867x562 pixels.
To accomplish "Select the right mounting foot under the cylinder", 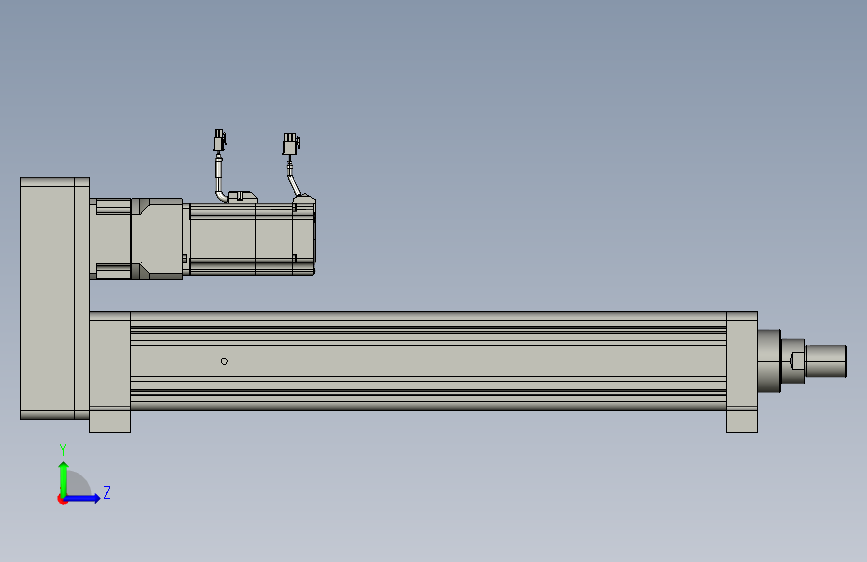I will click(x=742, y=422).
